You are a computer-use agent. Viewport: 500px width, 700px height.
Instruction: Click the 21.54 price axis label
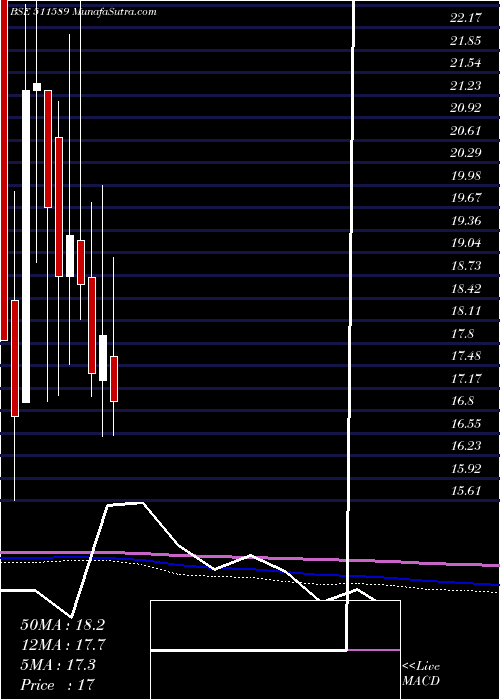(466, 63)
